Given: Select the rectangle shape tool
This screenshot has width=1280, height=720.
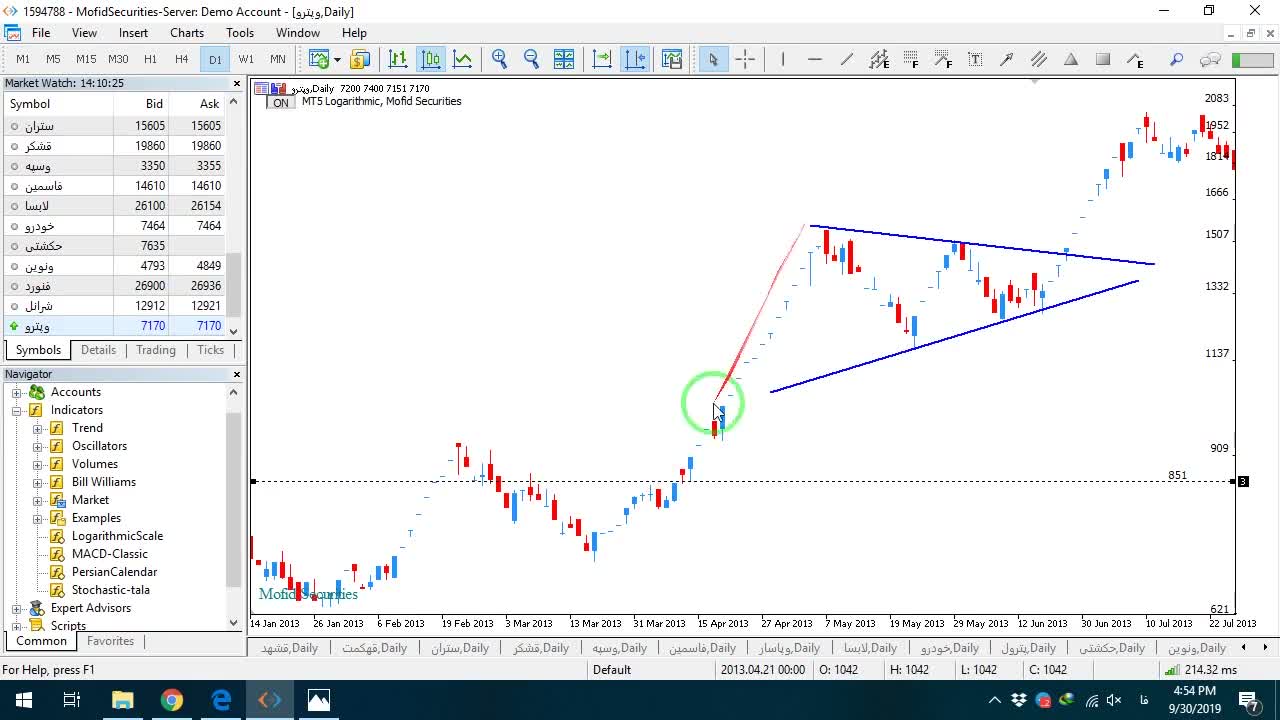Looking at the screenshot, I should click(1103, 59).
